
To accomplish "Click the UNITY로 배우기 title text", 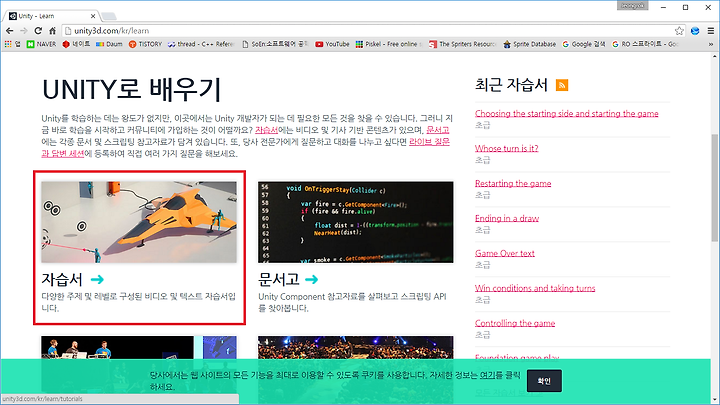I will coord(131,89).
